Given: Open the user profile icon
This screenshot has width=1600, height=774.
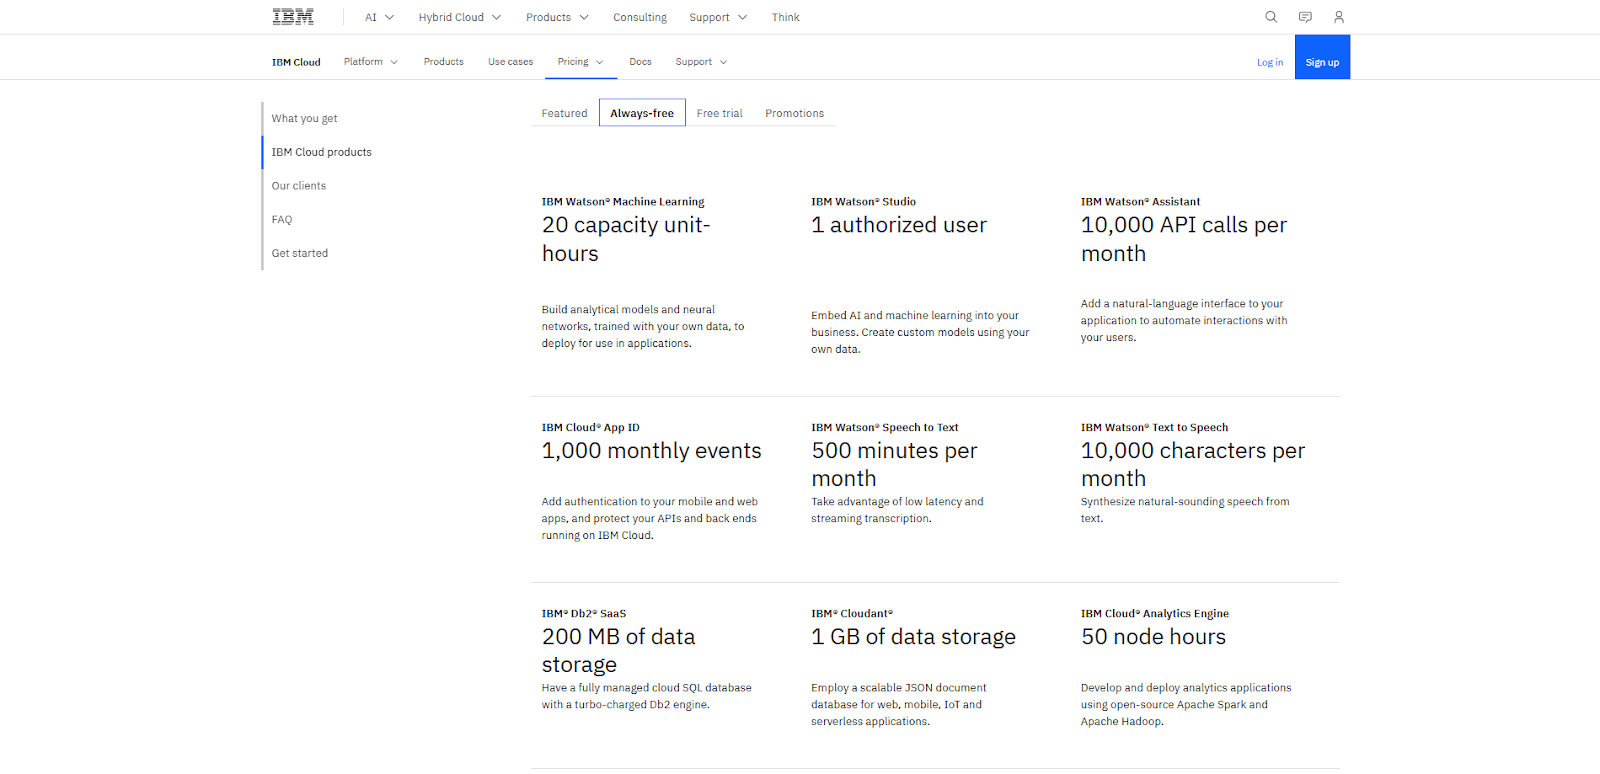Looking at the screenshot, I should coord(1339,17).
